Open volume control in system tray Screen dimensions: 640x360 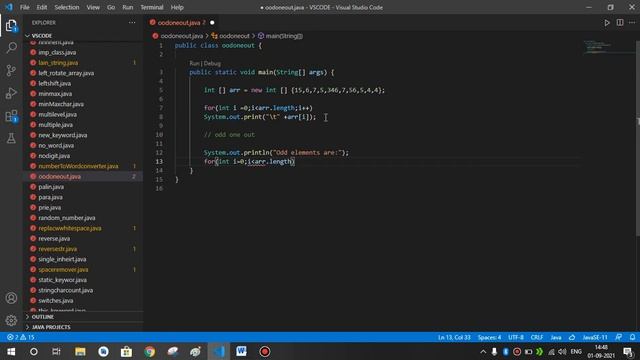tap(562, 351)
